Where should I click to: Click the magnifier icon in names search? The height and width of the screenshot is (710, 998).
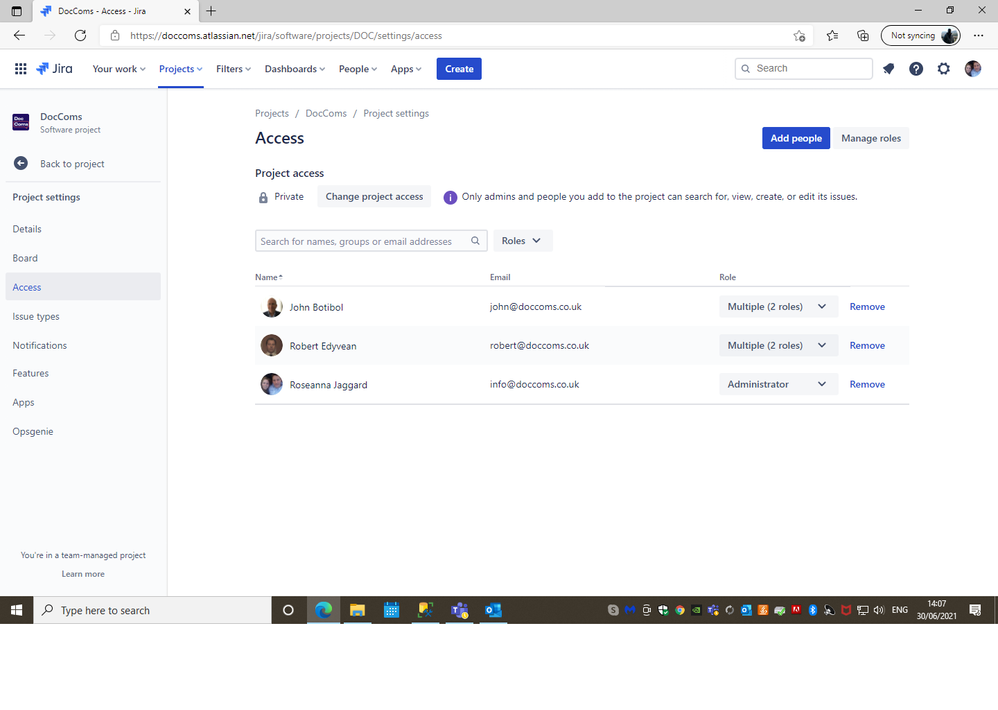click(x=475, y=241)
